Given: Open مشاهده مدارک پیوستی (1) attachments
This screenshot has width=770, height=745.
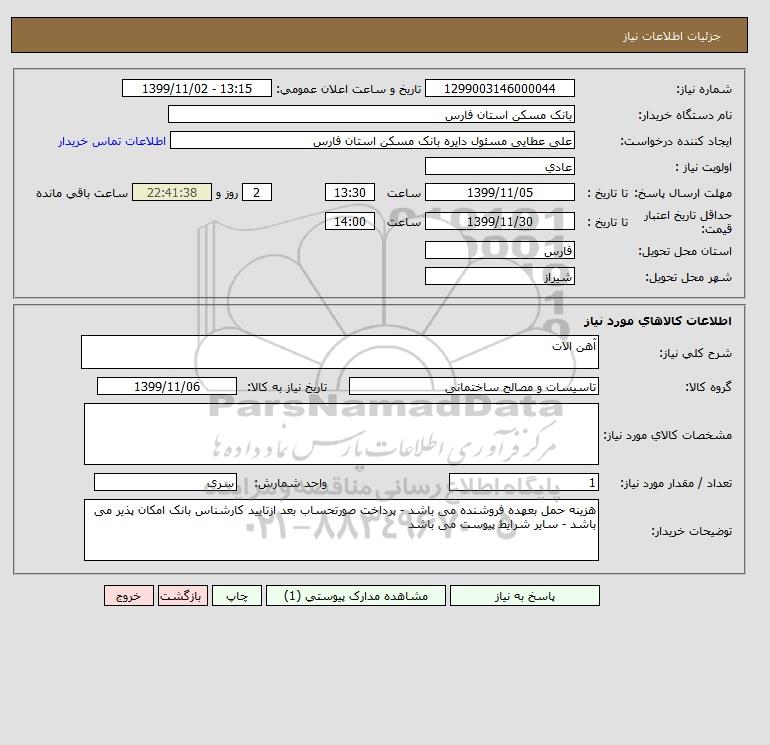Looking at the screenshot, I should tap(356, 595).
